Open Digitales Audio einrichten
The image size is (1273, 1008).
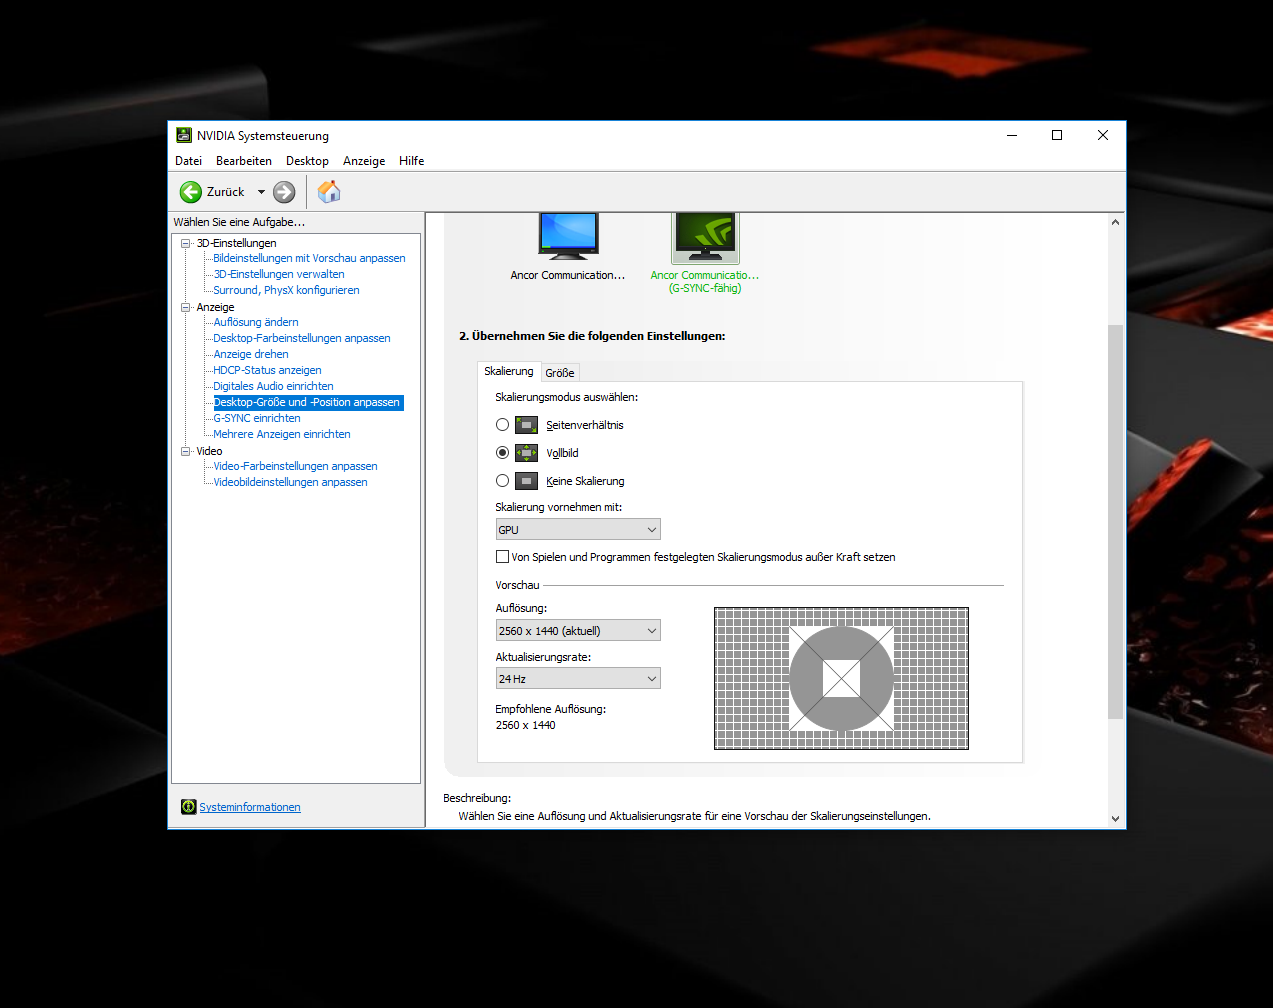pos(273,386)
